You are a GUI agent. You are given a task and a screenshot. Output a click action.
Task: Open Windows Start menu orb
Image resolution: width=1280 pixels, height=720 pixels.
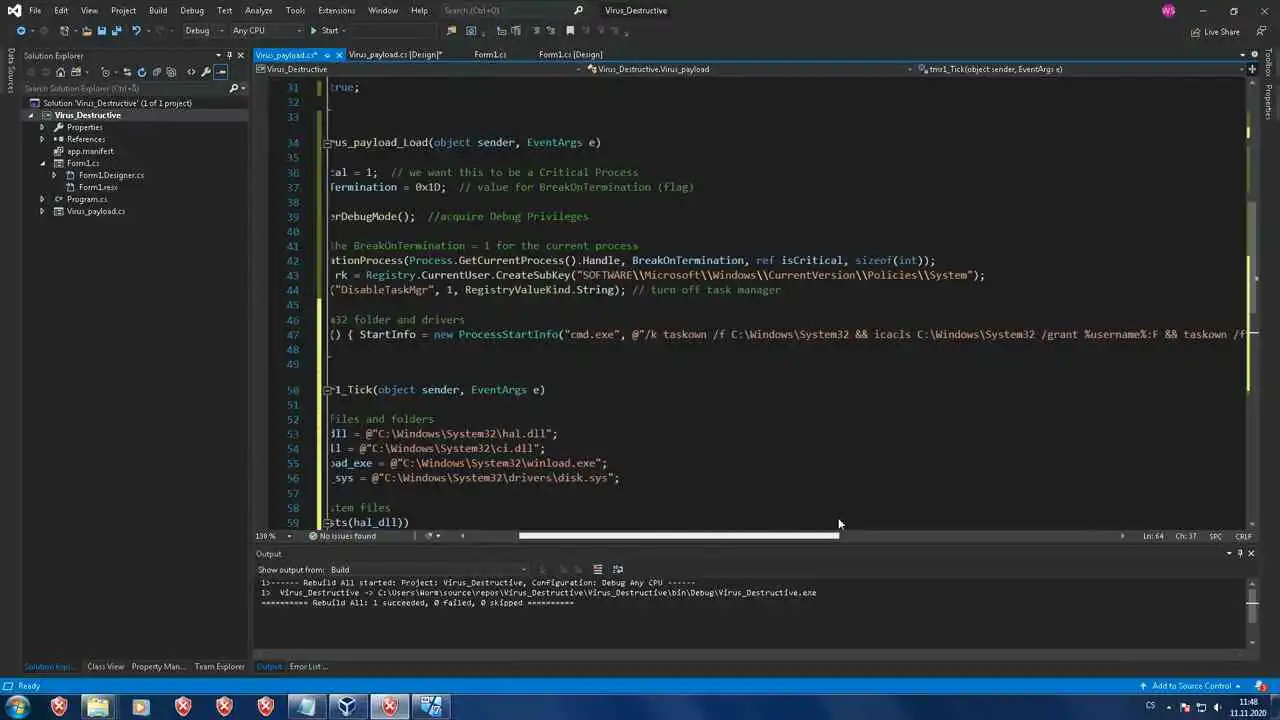(x=17, y=707)
